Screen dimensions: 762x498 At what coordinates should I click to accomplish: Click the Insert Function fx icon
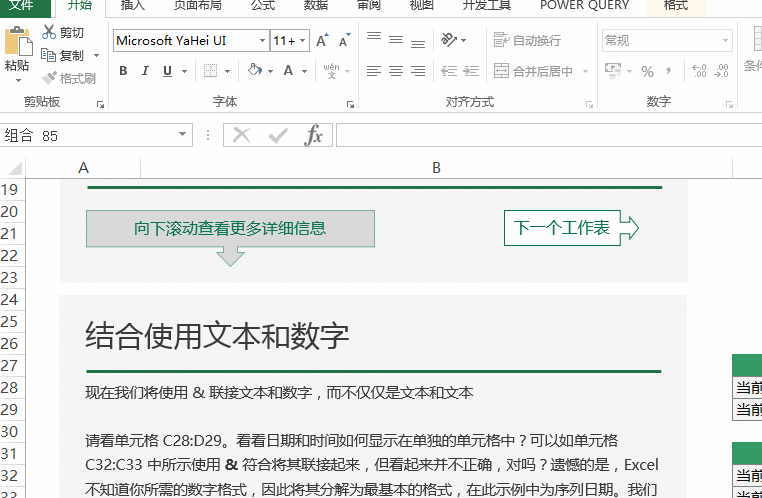pos(313,135)
